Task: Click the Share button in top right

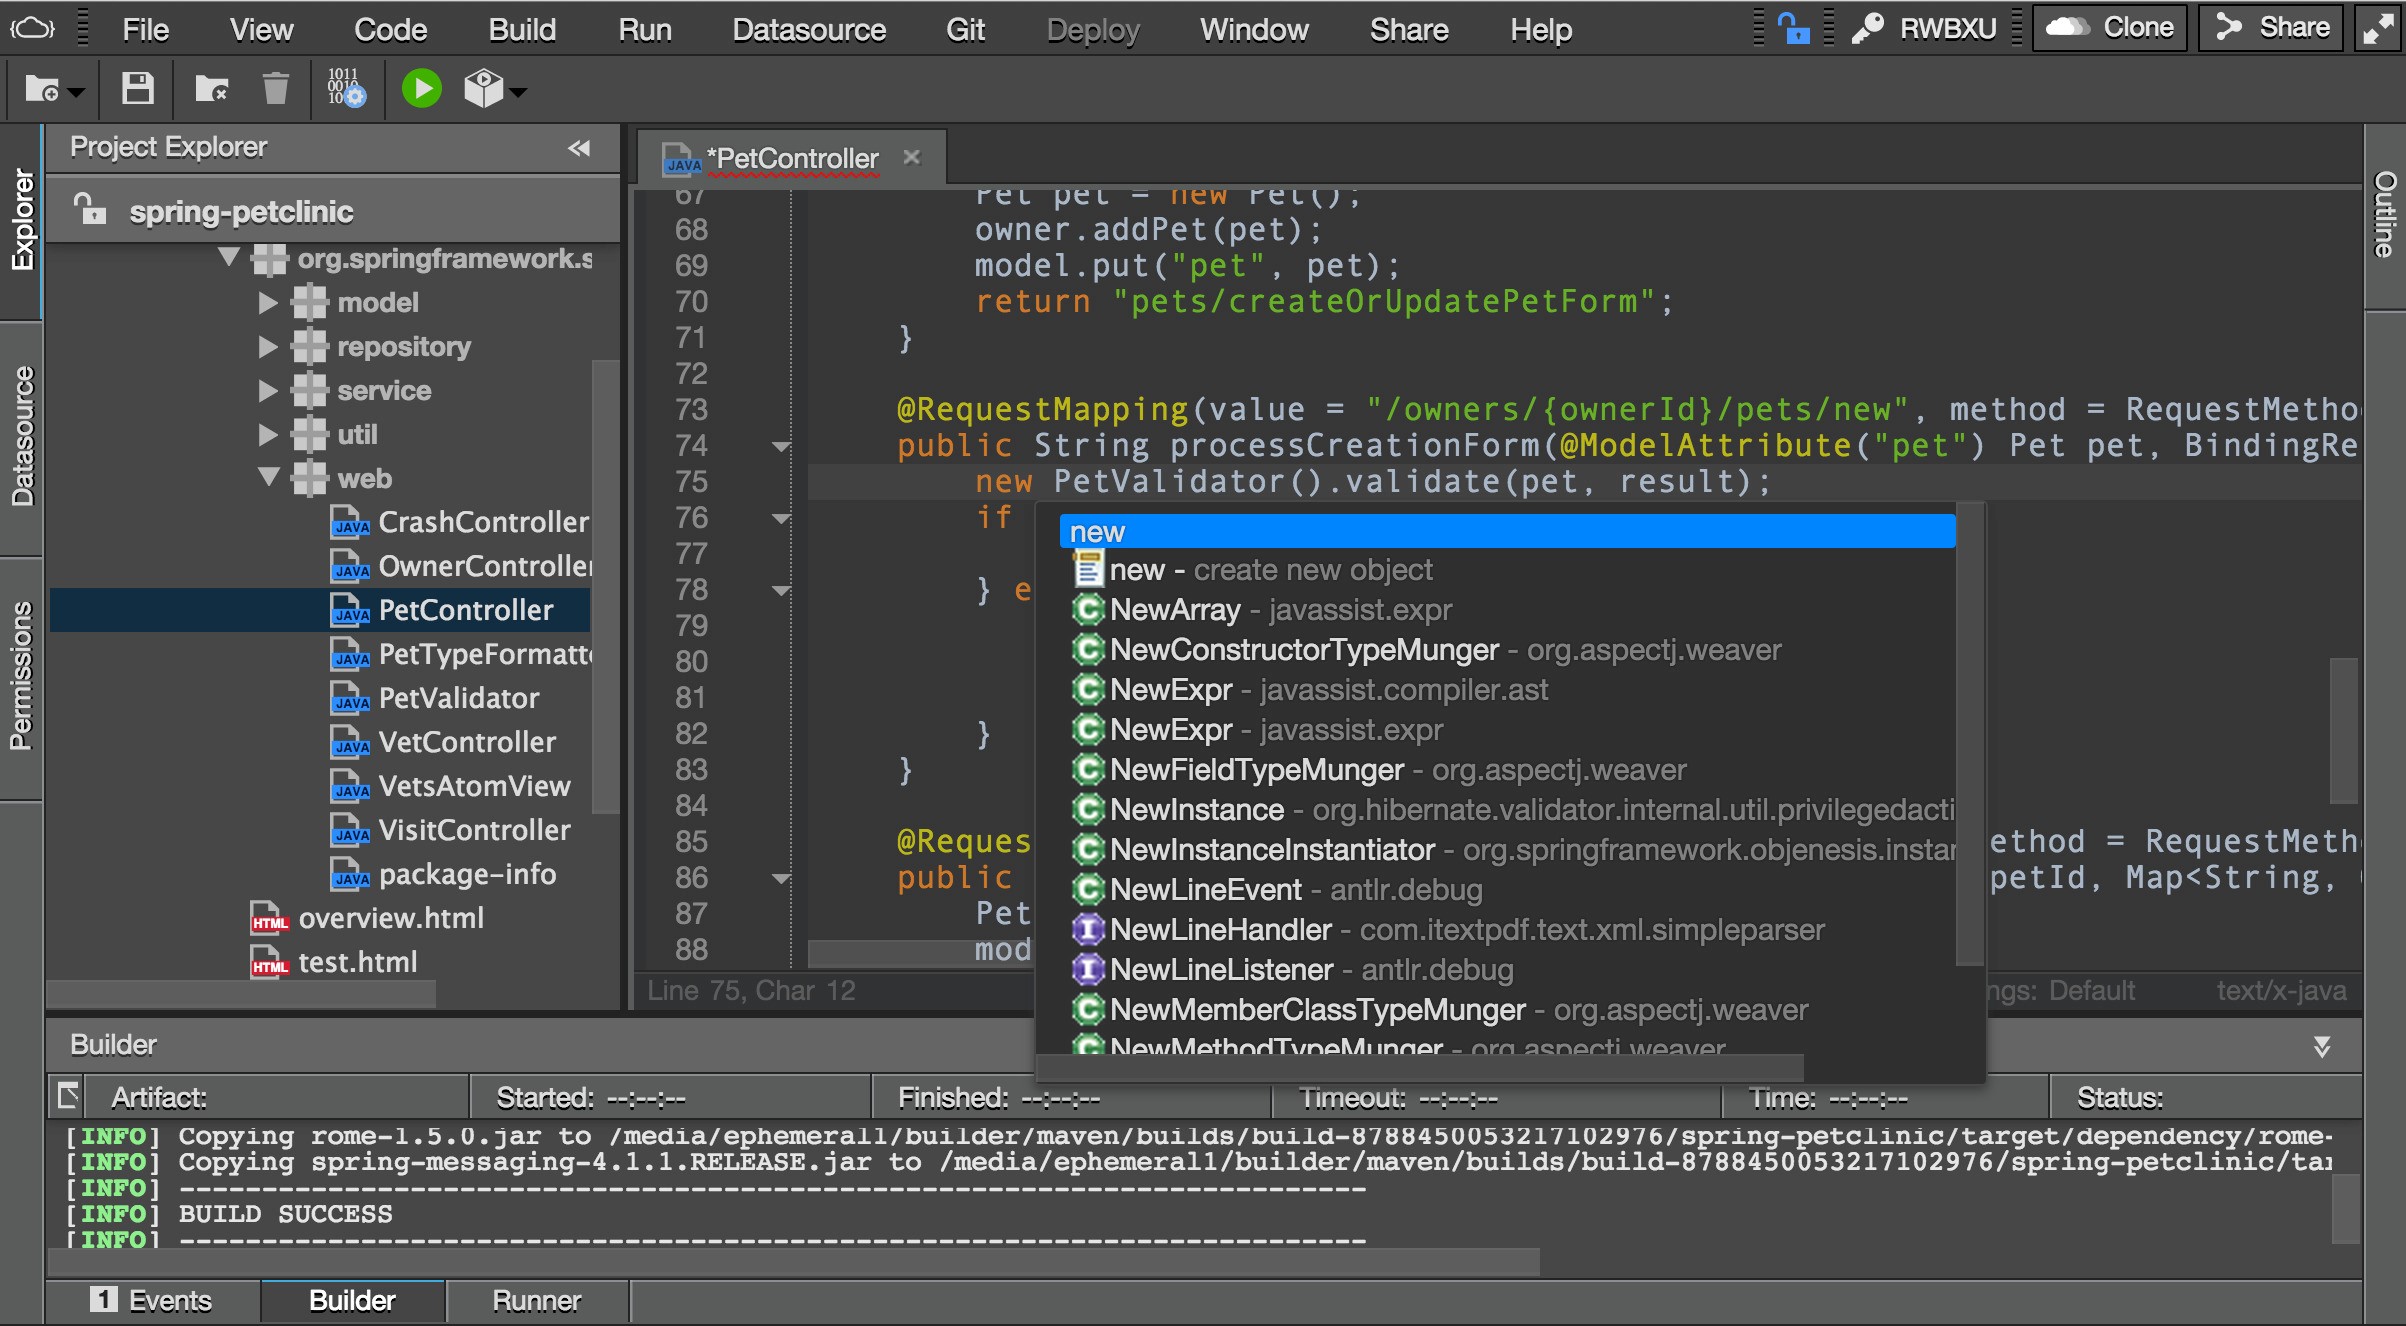Action: tap(2269, 27)
